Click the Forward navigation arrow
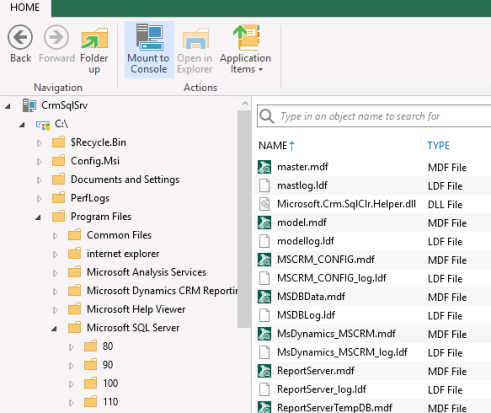 [56, 37]
